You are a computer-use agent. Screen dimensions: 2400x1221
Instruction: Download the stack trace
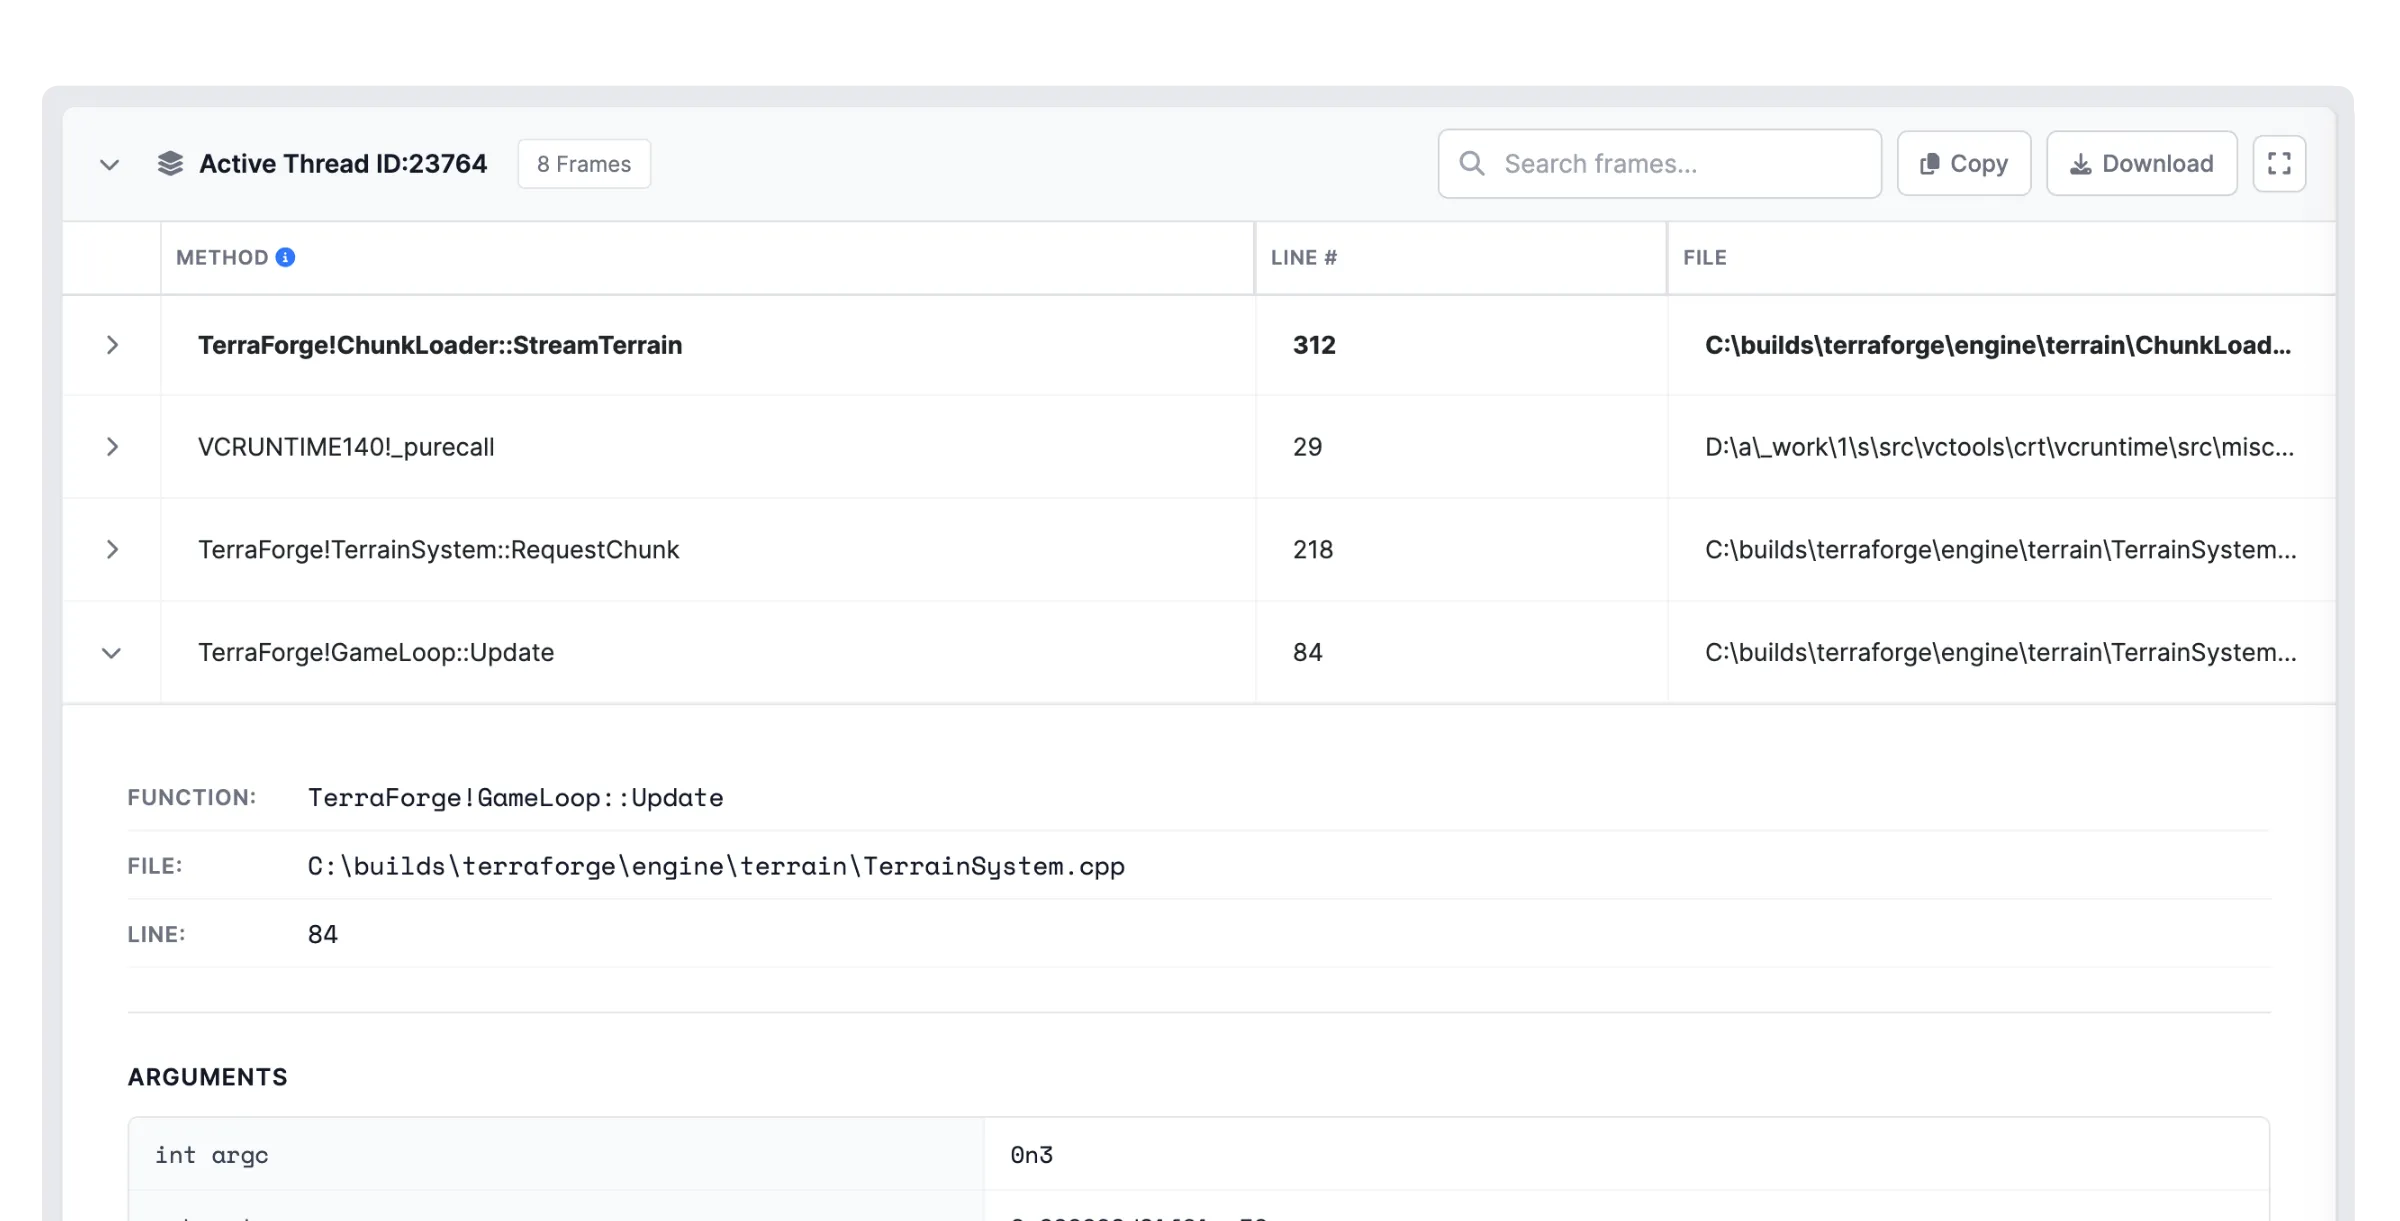point(2141,164)
